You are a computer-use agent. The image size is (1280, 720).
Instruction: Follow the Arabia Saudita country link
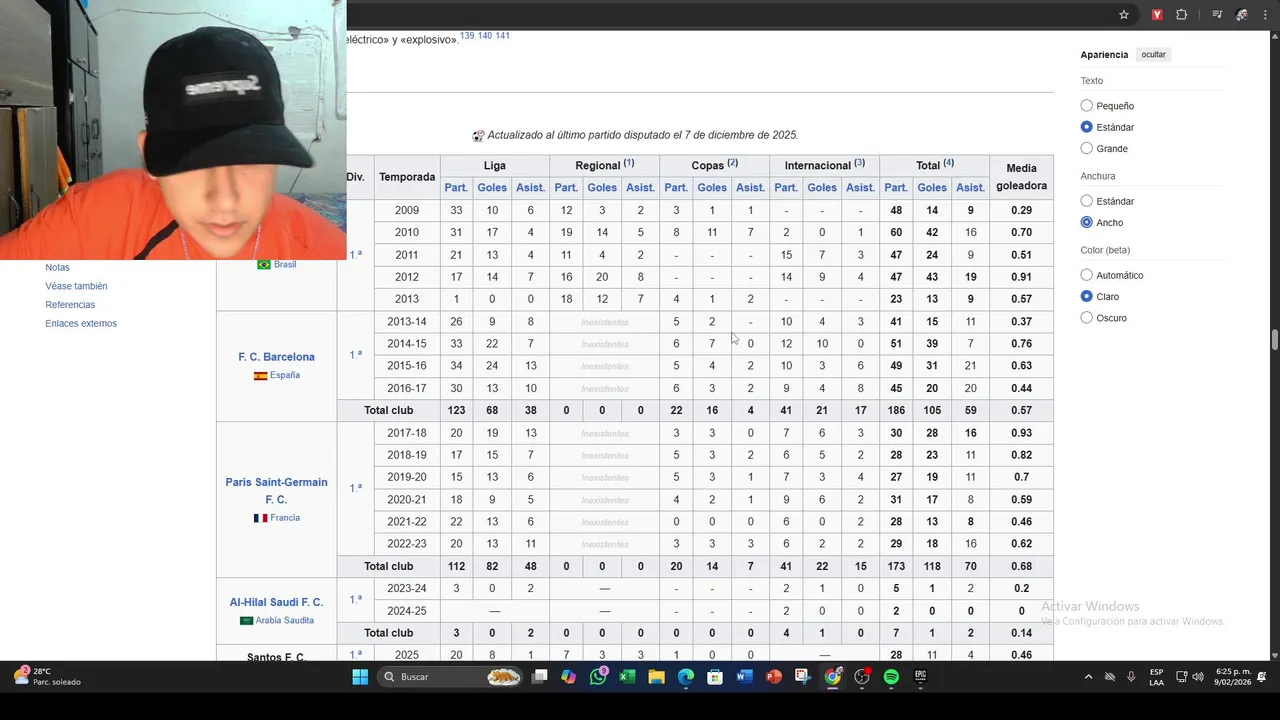(x=285, y=621)
